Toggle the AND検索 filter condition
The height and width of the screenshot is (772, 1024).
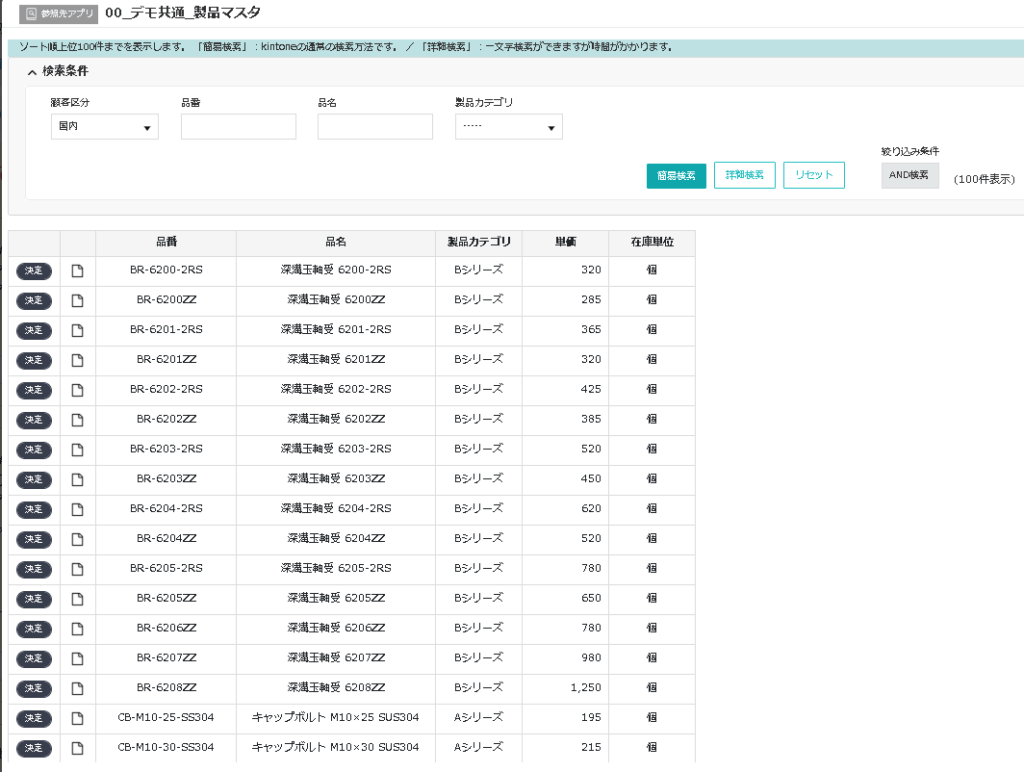tap(909, 175)
